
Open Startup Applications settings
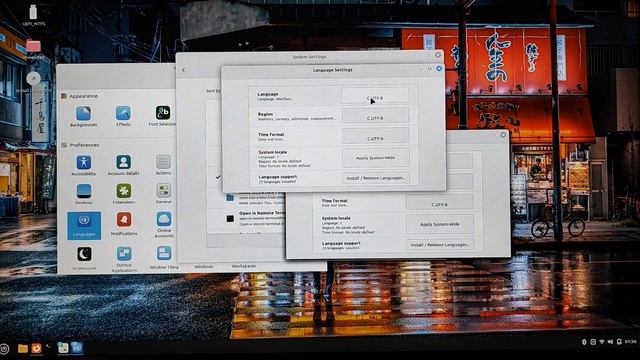click(x=124, y=260)
